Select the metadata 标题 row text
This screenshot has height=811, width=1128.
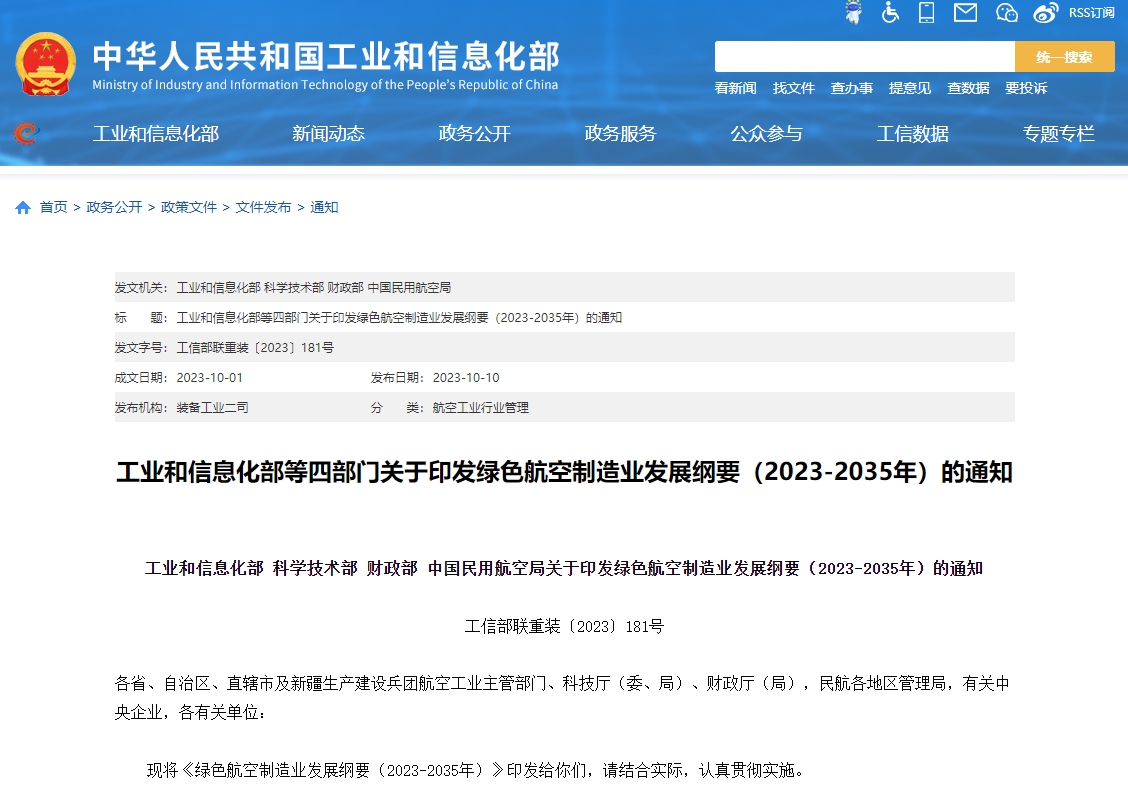[x=399, y=318]
